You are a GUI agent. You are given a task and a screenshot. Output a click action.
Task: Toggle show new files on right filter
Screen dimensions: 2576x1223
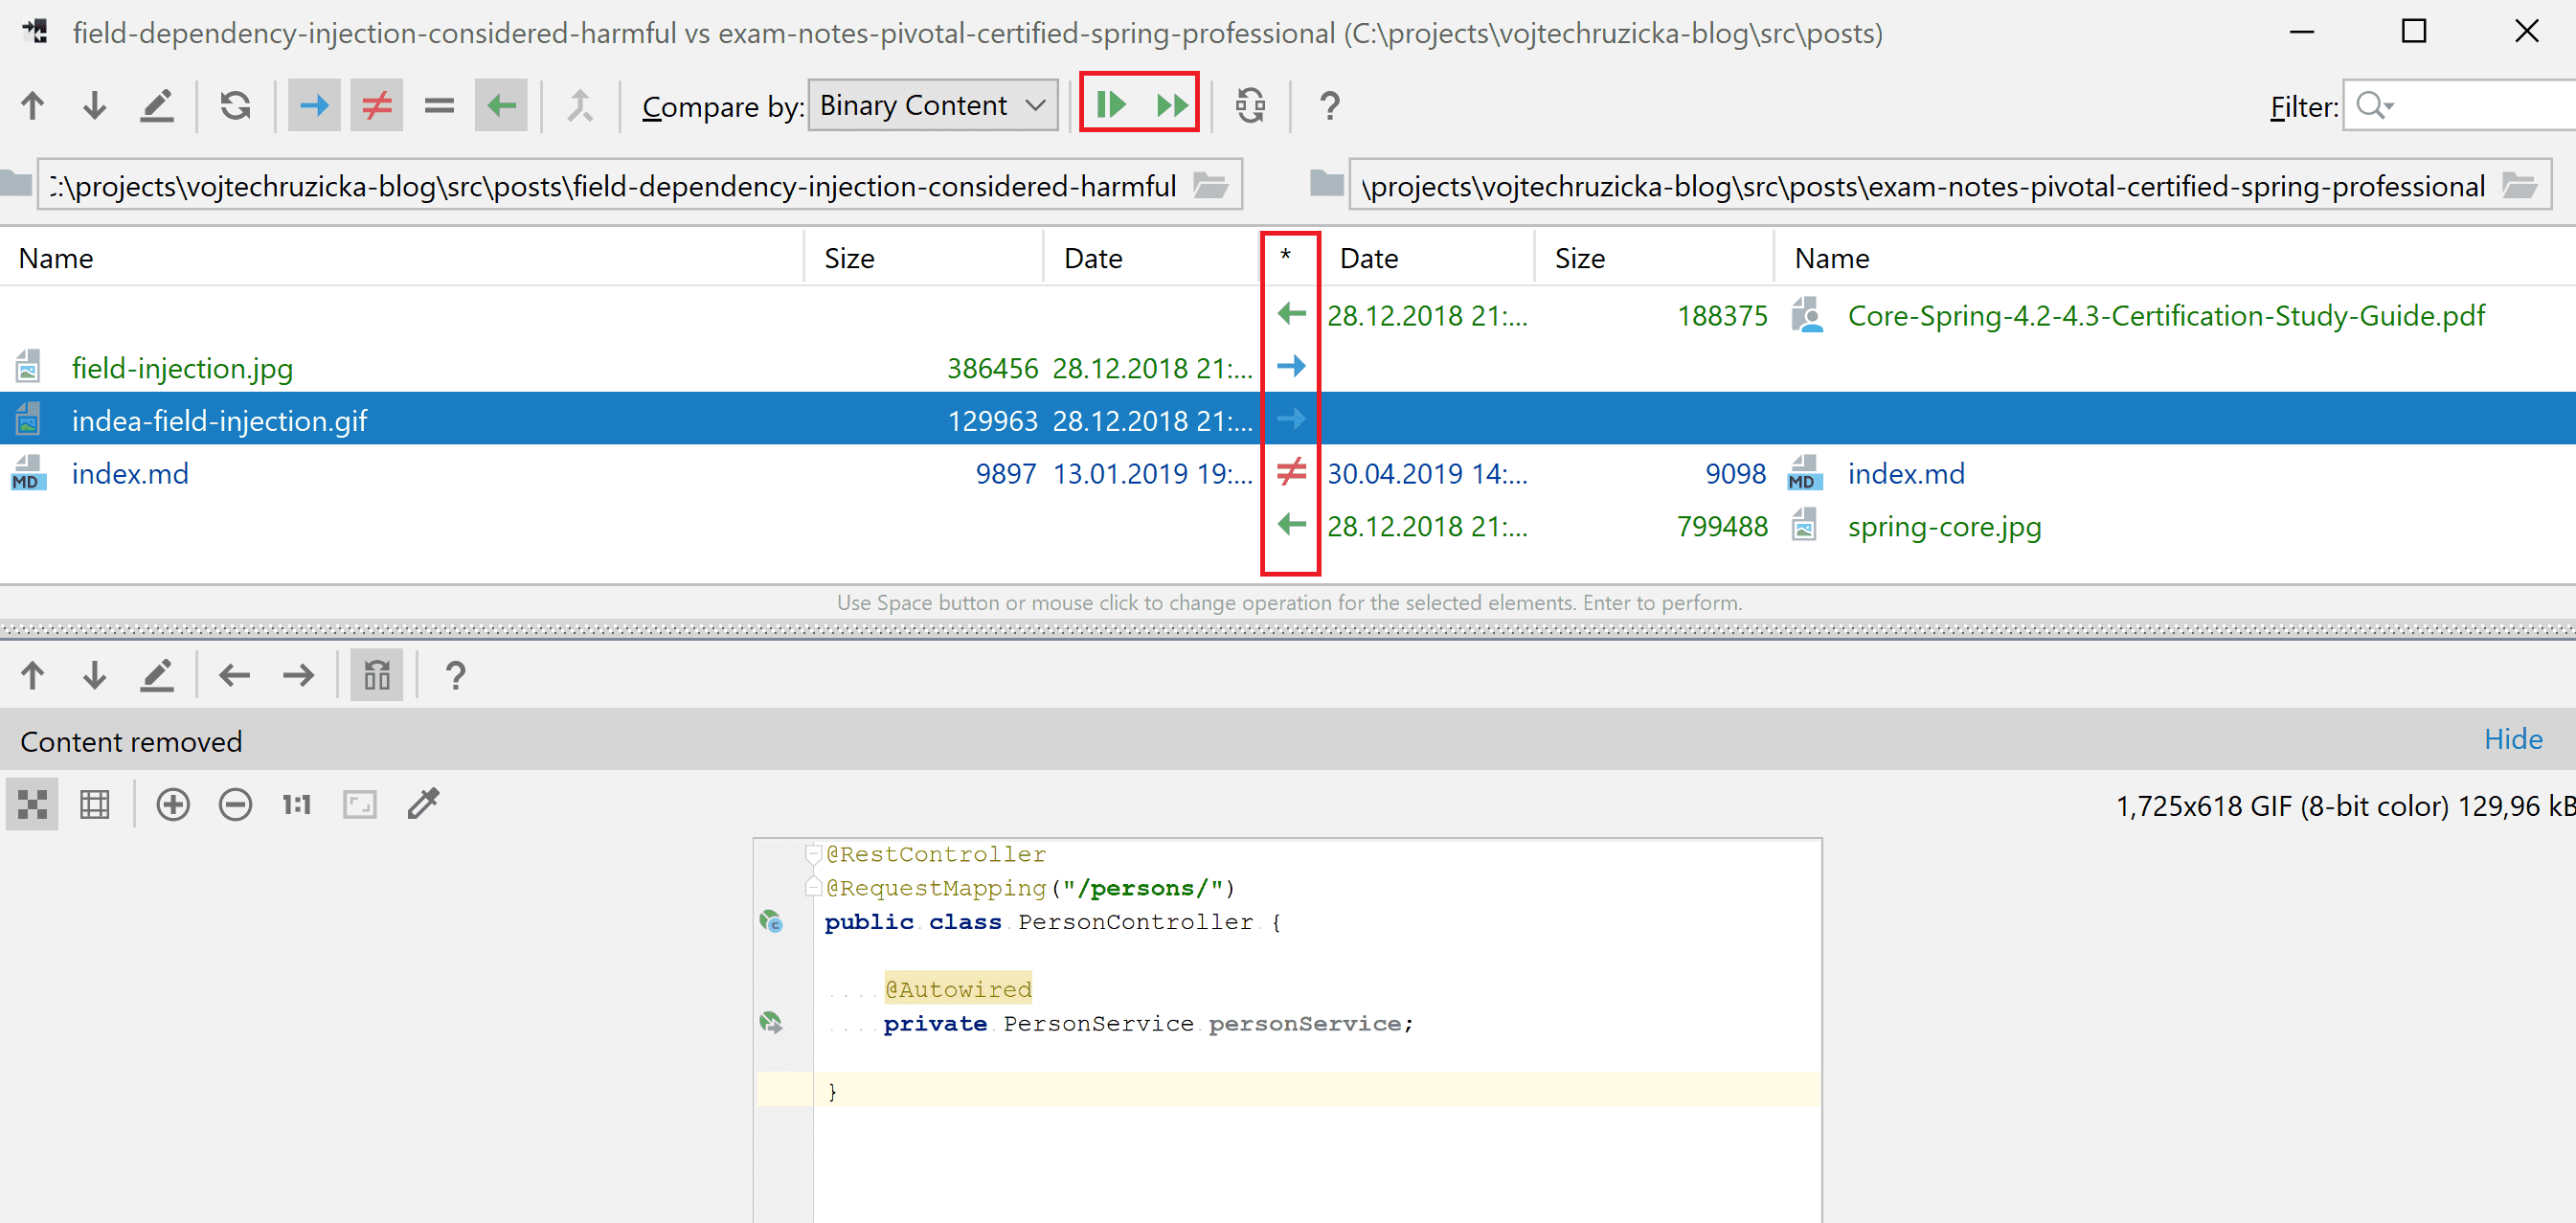click(501, 105)
